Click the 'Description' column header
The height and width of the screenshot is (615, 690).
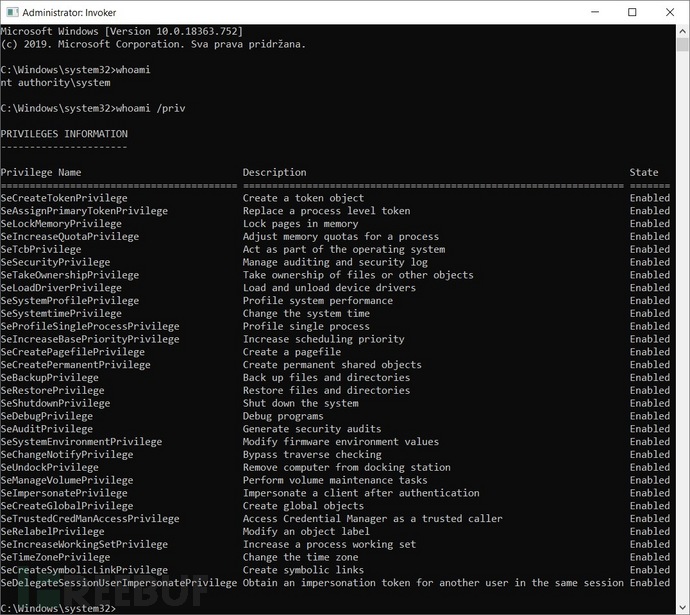tap(275, 172)
